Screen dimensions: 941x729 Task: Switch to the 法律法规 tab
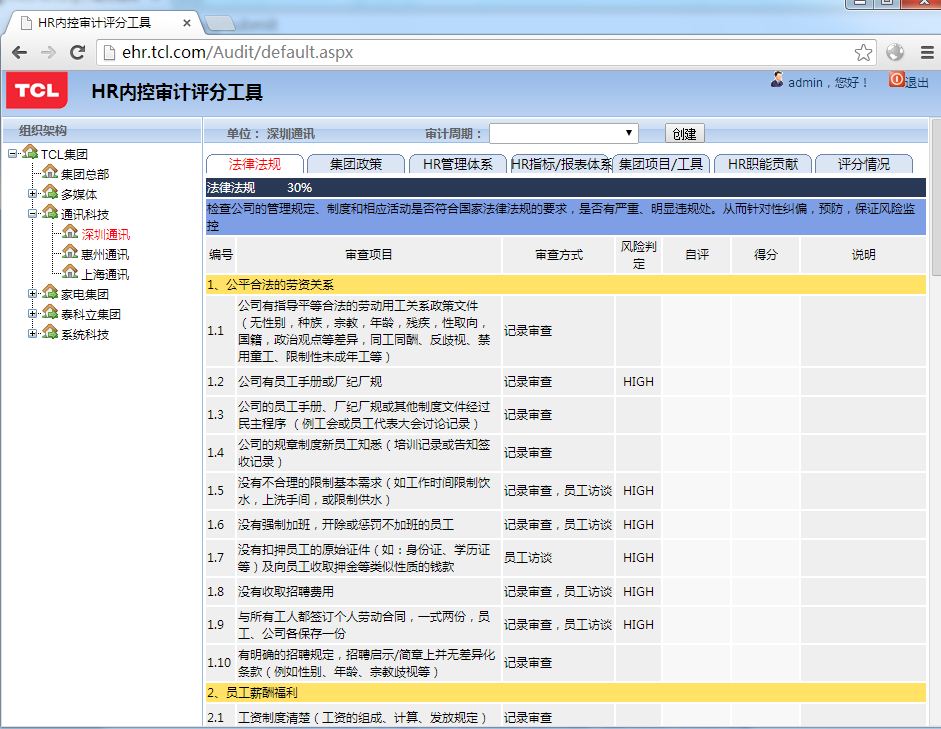pyautogui.click(x=254, y=164)
